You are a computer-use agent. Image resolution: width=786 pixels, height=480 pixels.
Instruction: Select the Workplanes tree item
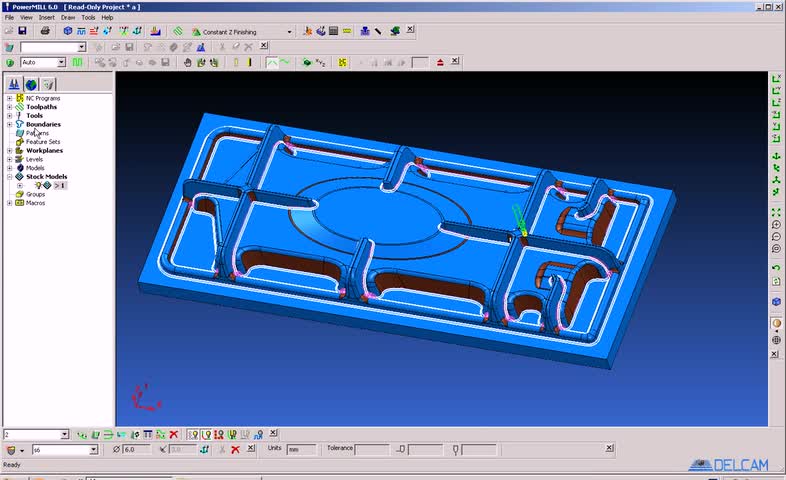click(44, 150)
